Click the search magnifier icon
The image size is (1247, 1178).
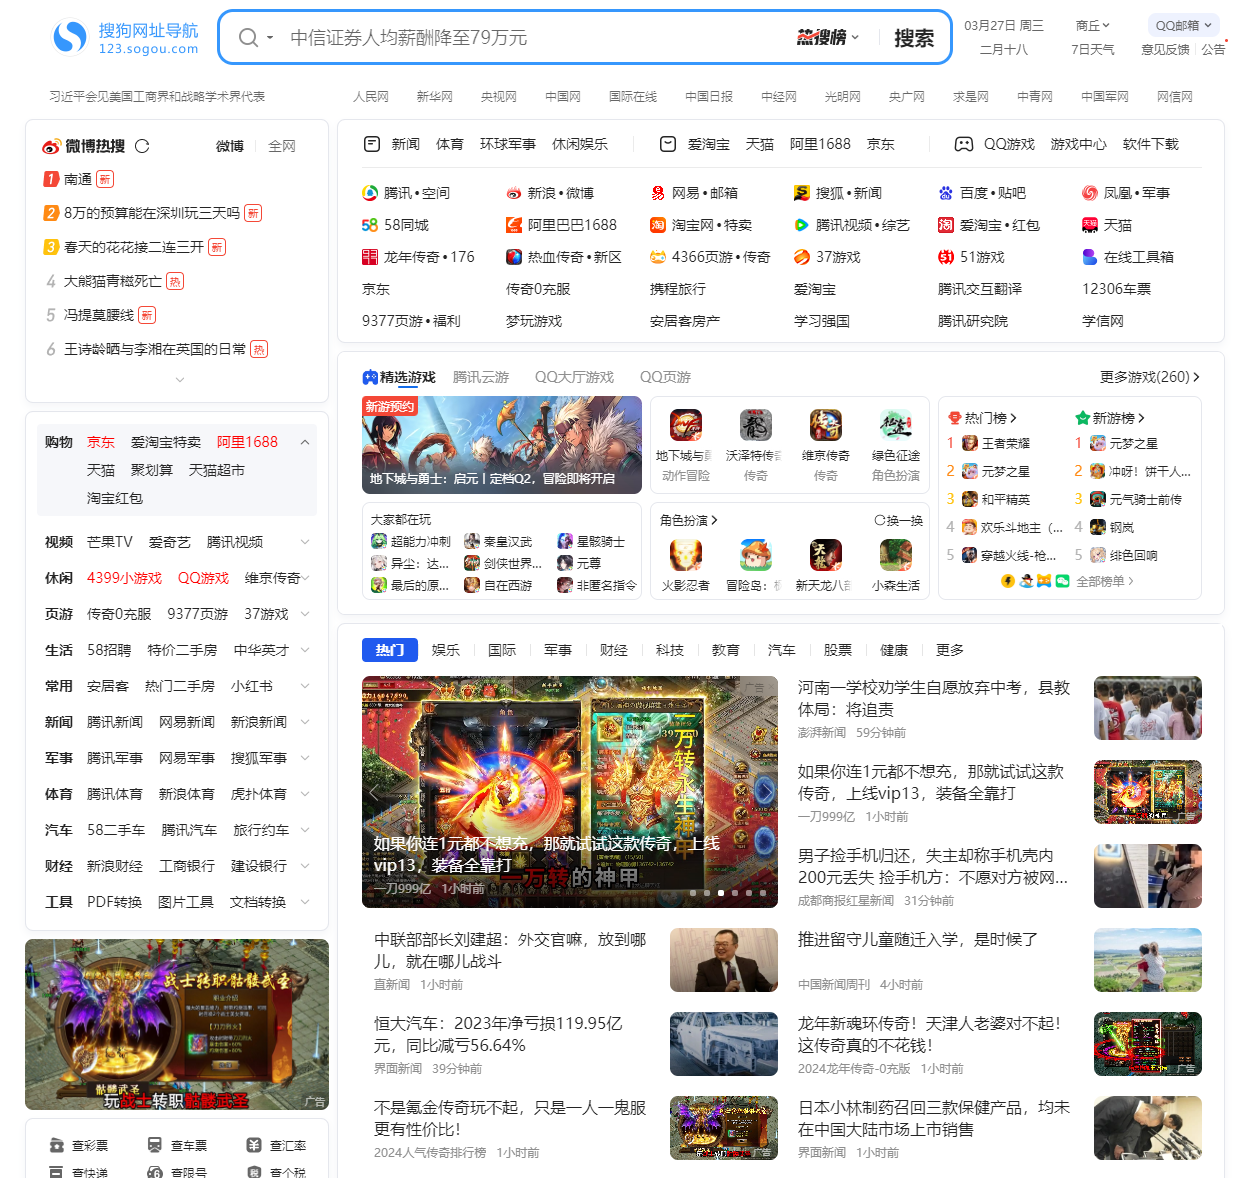click(x=248, y=37)
